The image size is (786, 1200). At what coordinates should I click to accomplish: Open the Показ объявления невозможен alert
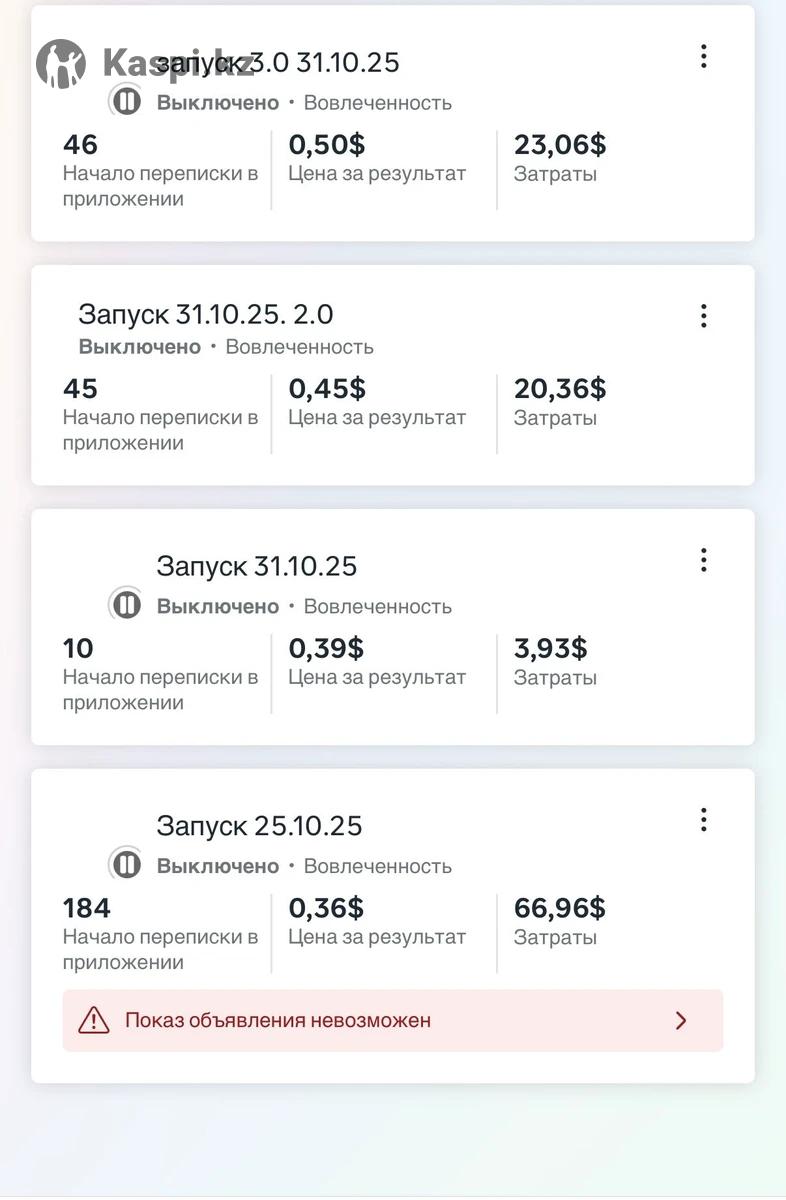pos(278,1020)
